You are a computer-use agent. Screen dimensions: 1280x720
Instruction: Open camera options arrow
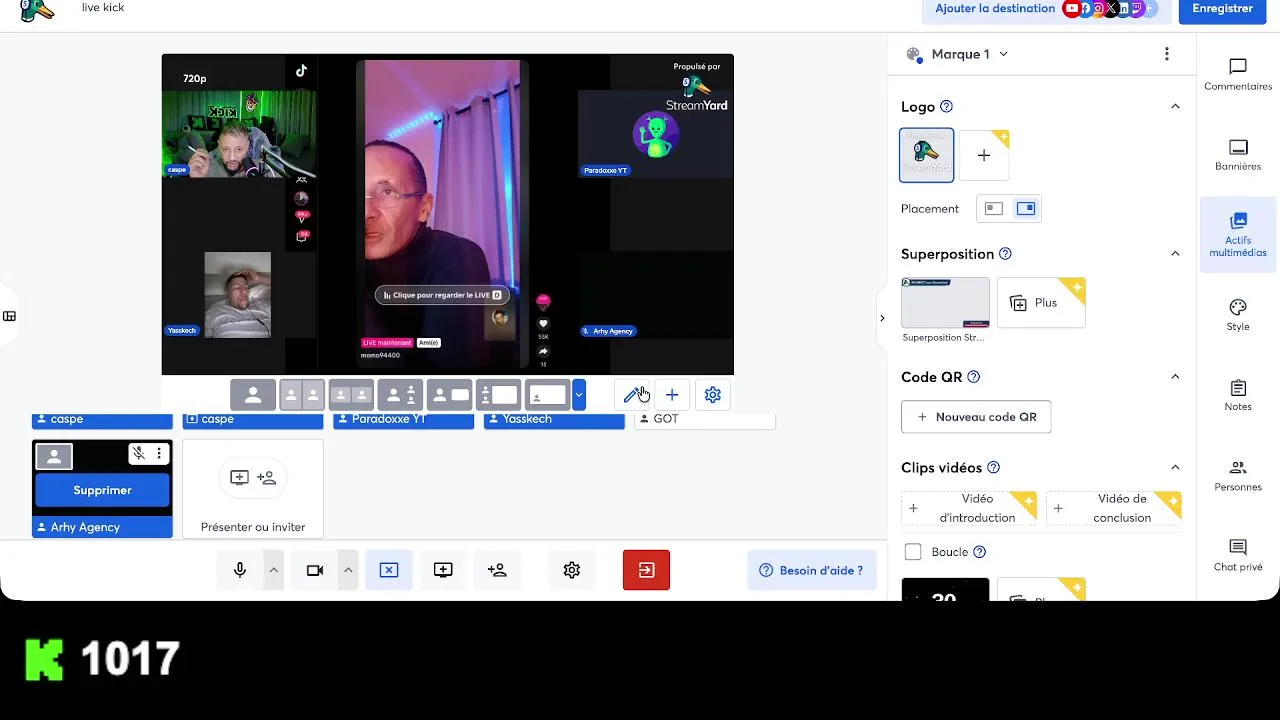tap(348, 570)
